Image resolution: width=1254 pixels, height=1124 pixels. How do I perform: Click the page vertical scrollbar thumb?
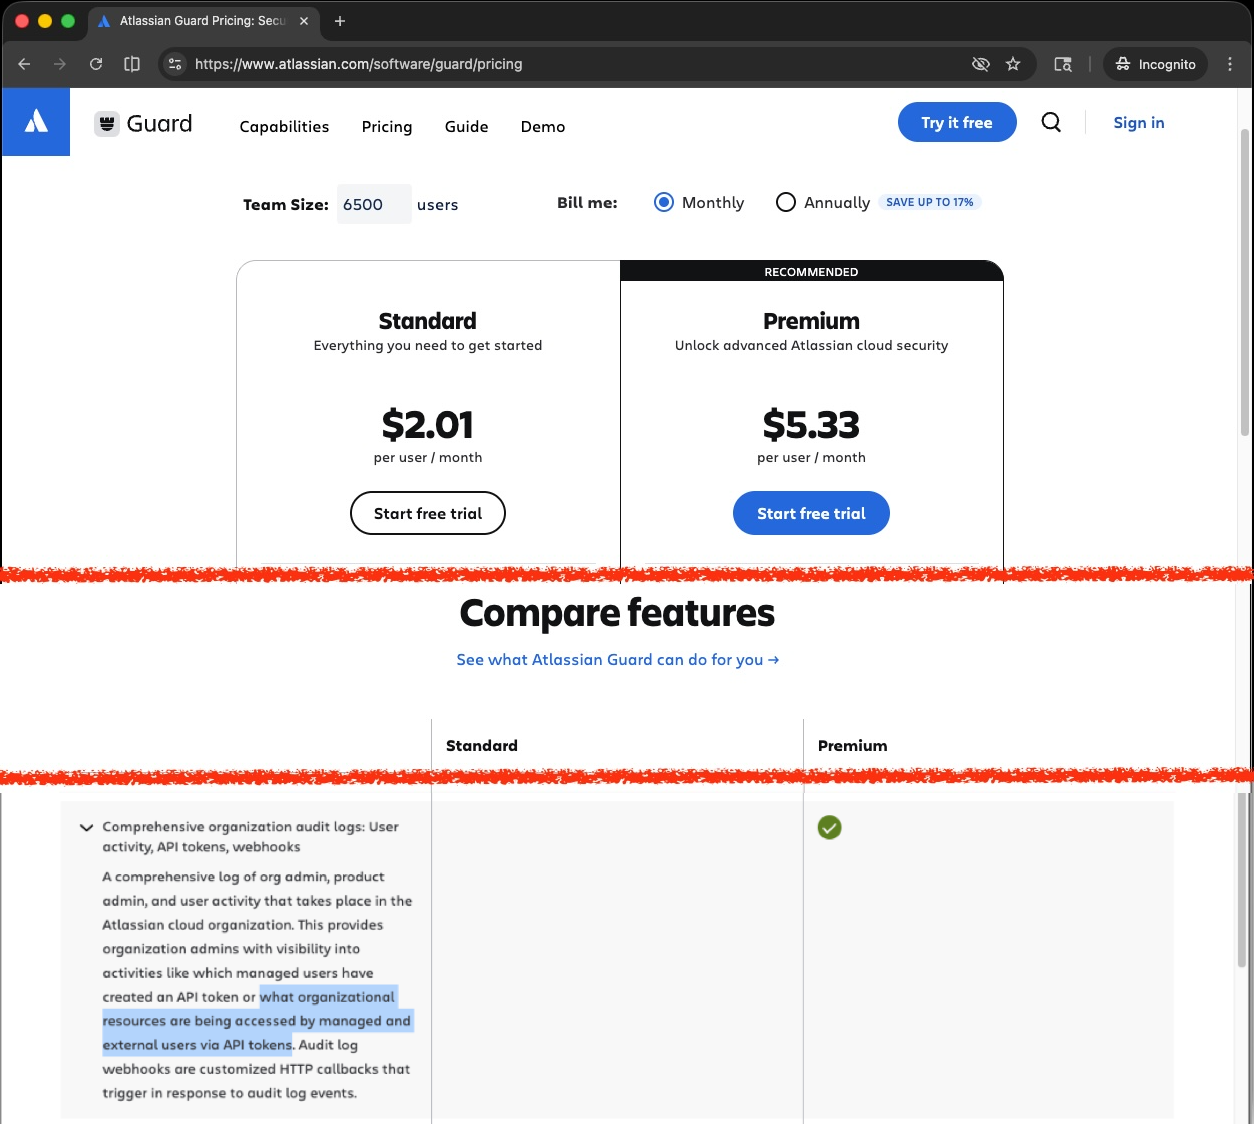click(1244, 282)
